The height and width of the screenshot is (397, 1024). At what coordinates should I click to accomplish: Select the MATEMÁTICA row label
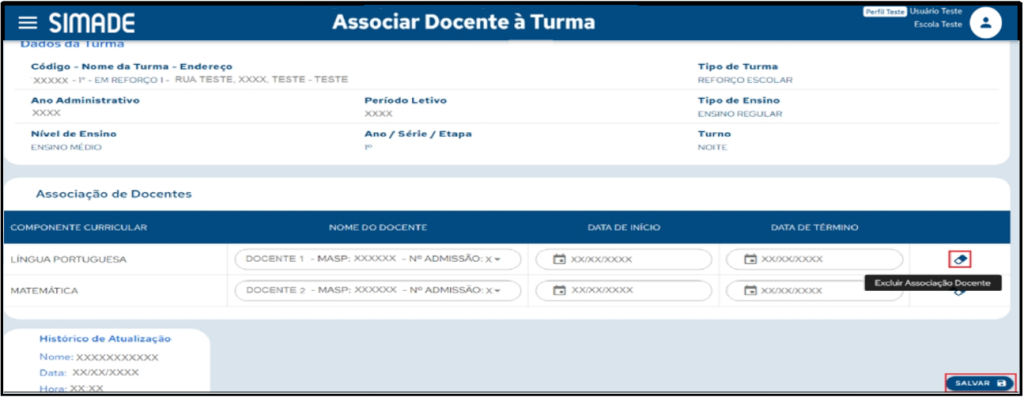[x=44, y=290]
